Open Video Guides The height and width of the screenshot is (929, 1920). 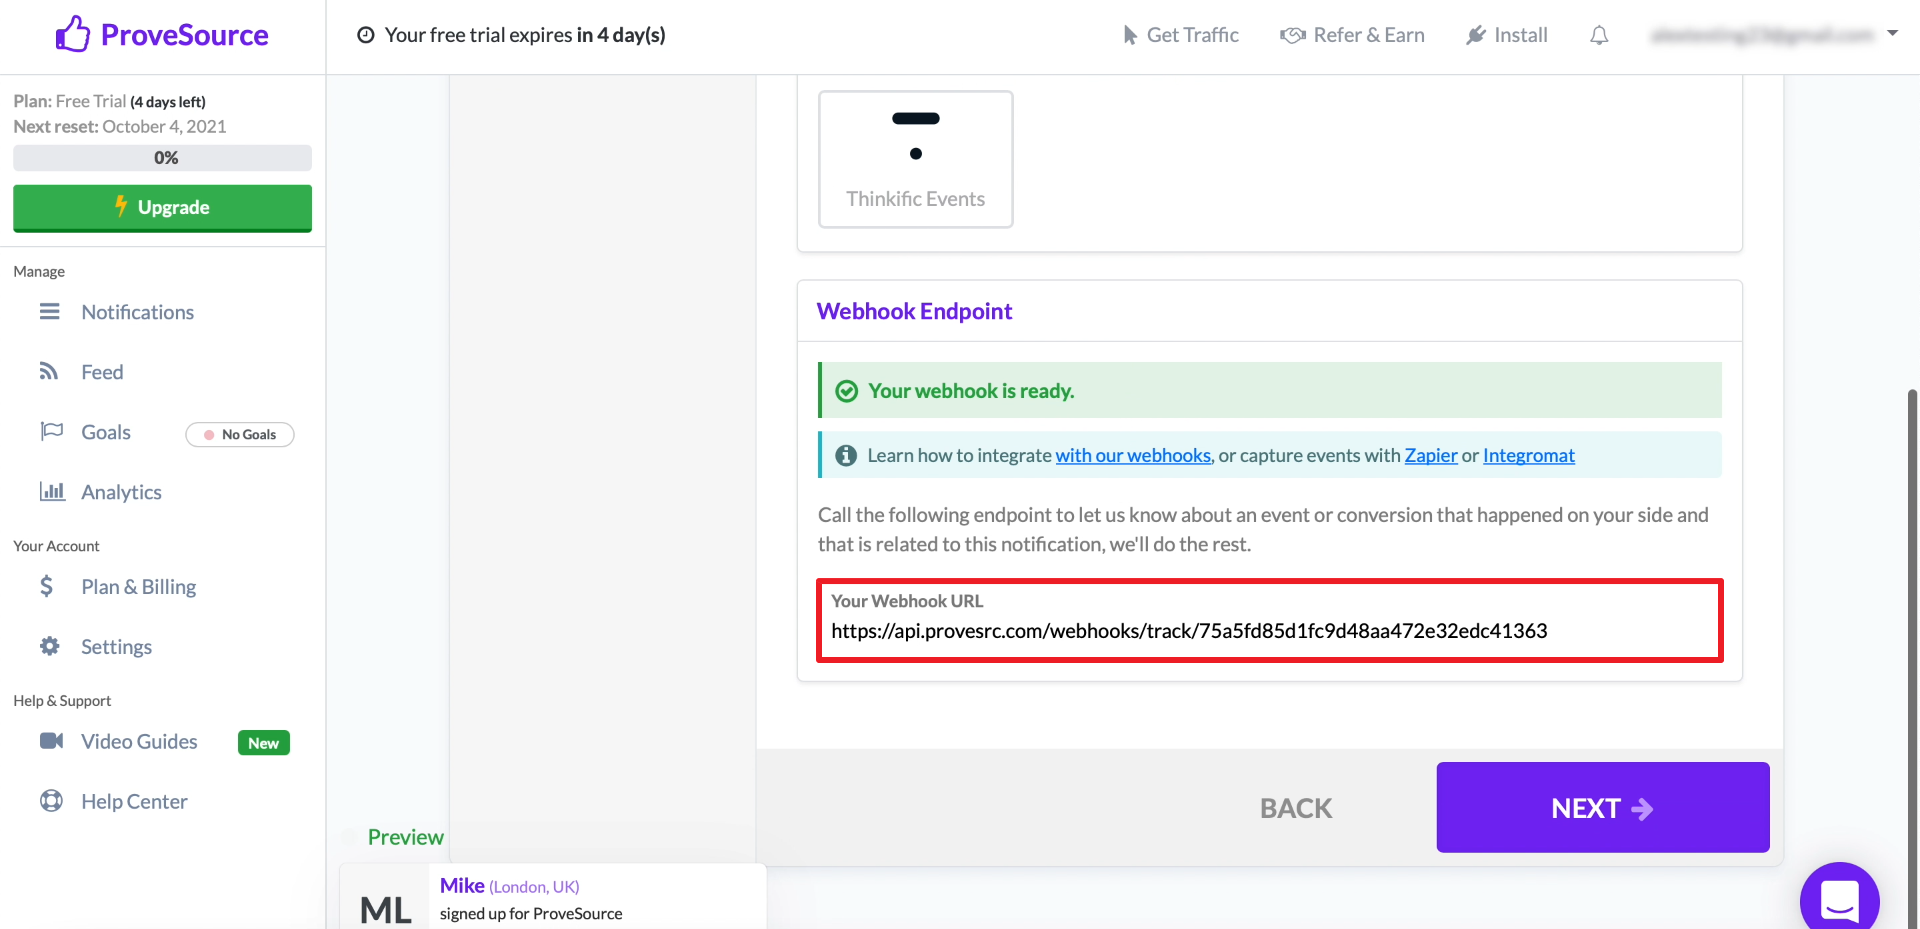click(139, 742)
